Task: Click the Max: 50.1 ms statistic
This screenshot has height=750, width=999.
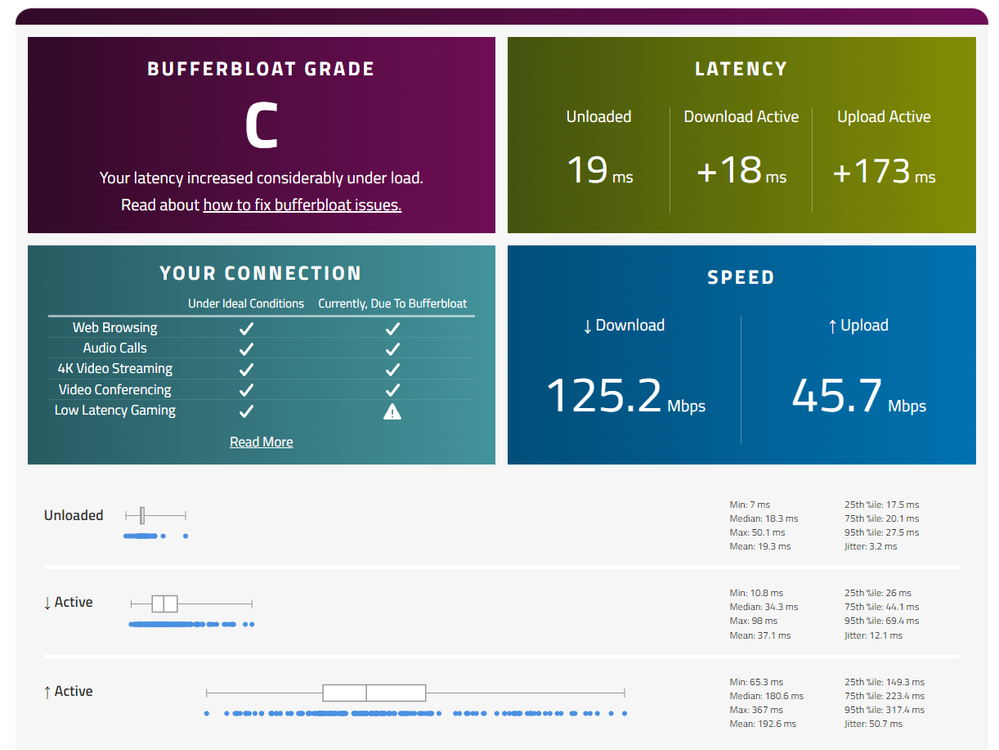Action: coord(758,533)
